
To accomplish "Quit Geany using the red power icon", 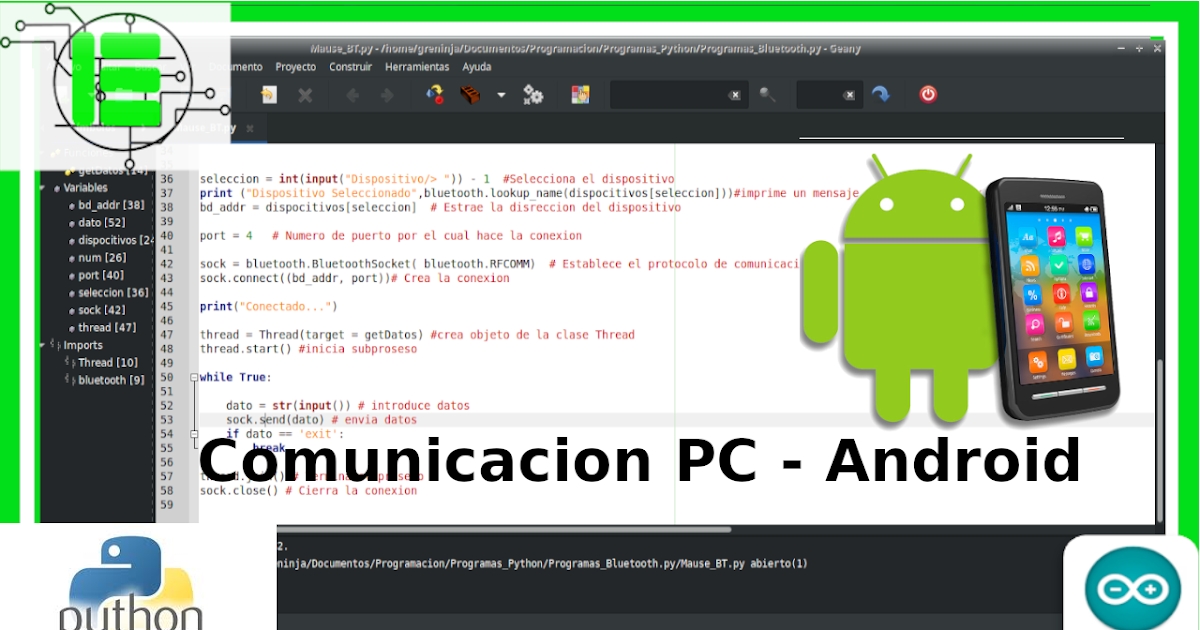I will (x=927, y=95).
